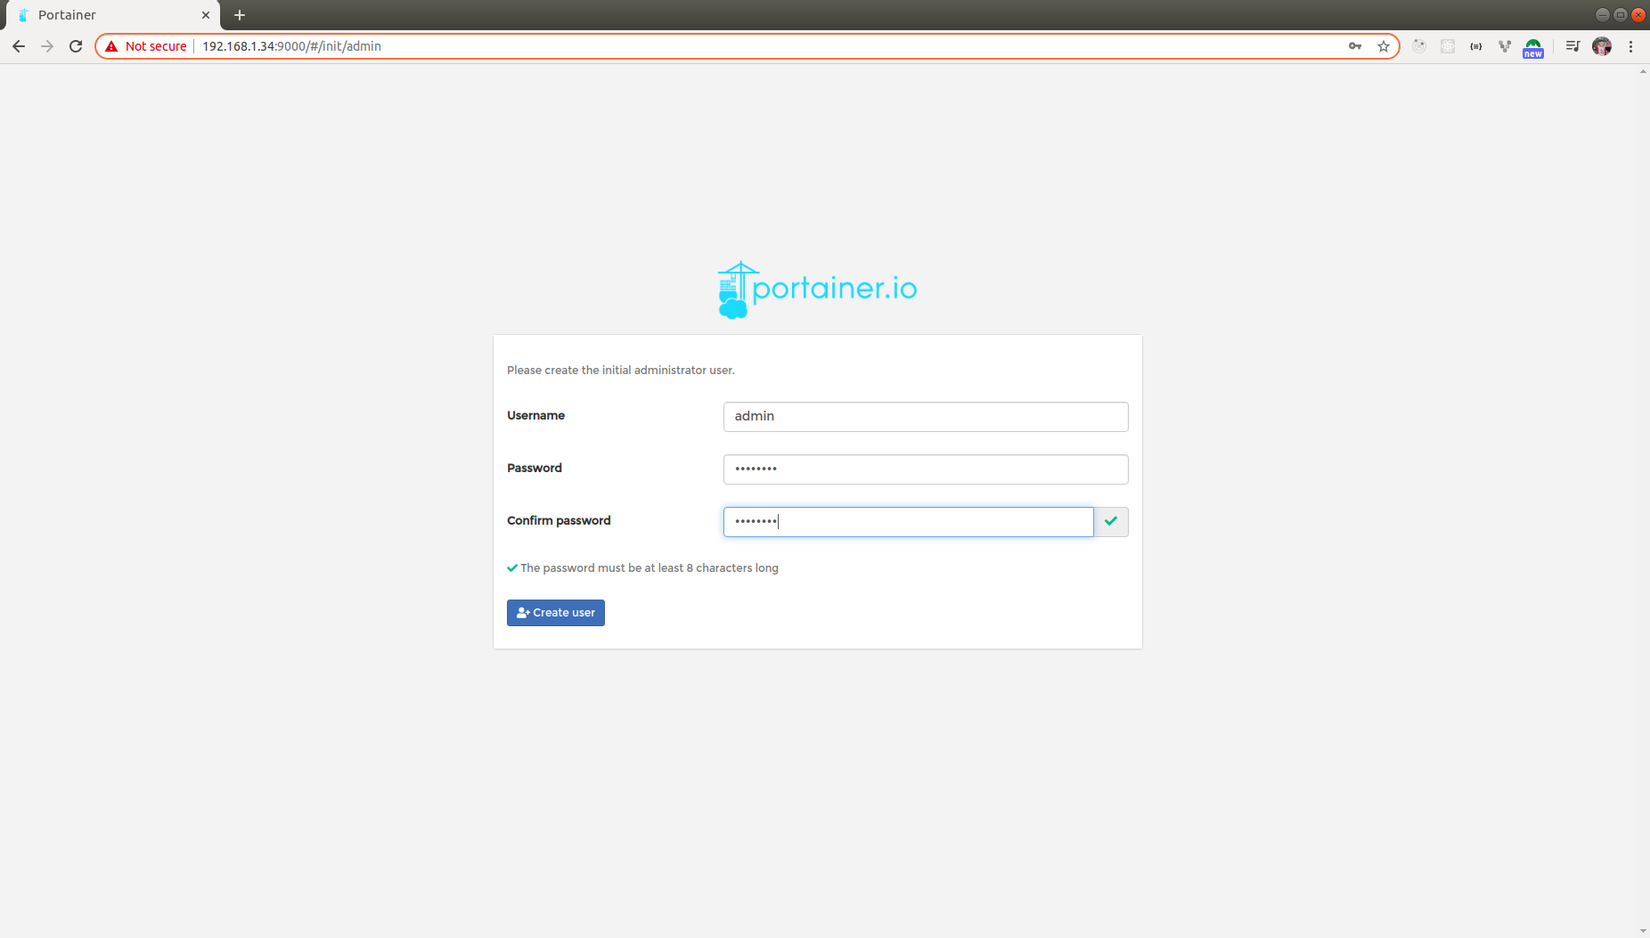1650x938 pixels.
Task: Open the green extension with 'new' badge
Action: coord(1533,48)
